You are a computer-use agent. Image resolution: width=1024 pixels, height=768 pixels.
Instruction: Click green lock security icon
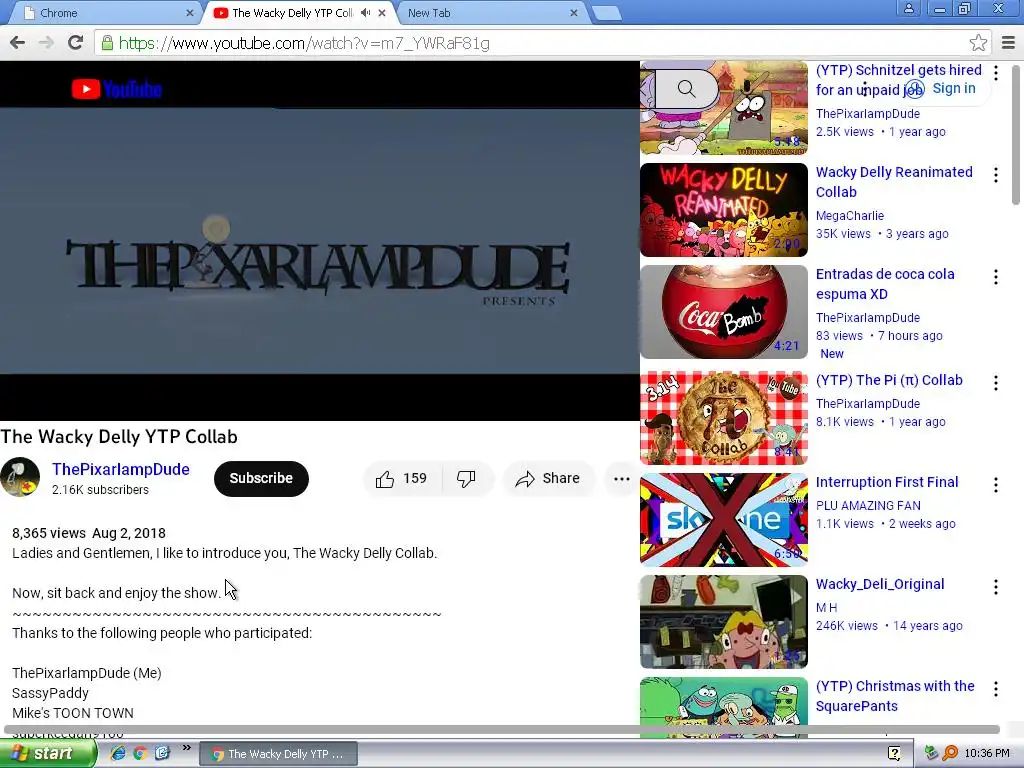106,43
